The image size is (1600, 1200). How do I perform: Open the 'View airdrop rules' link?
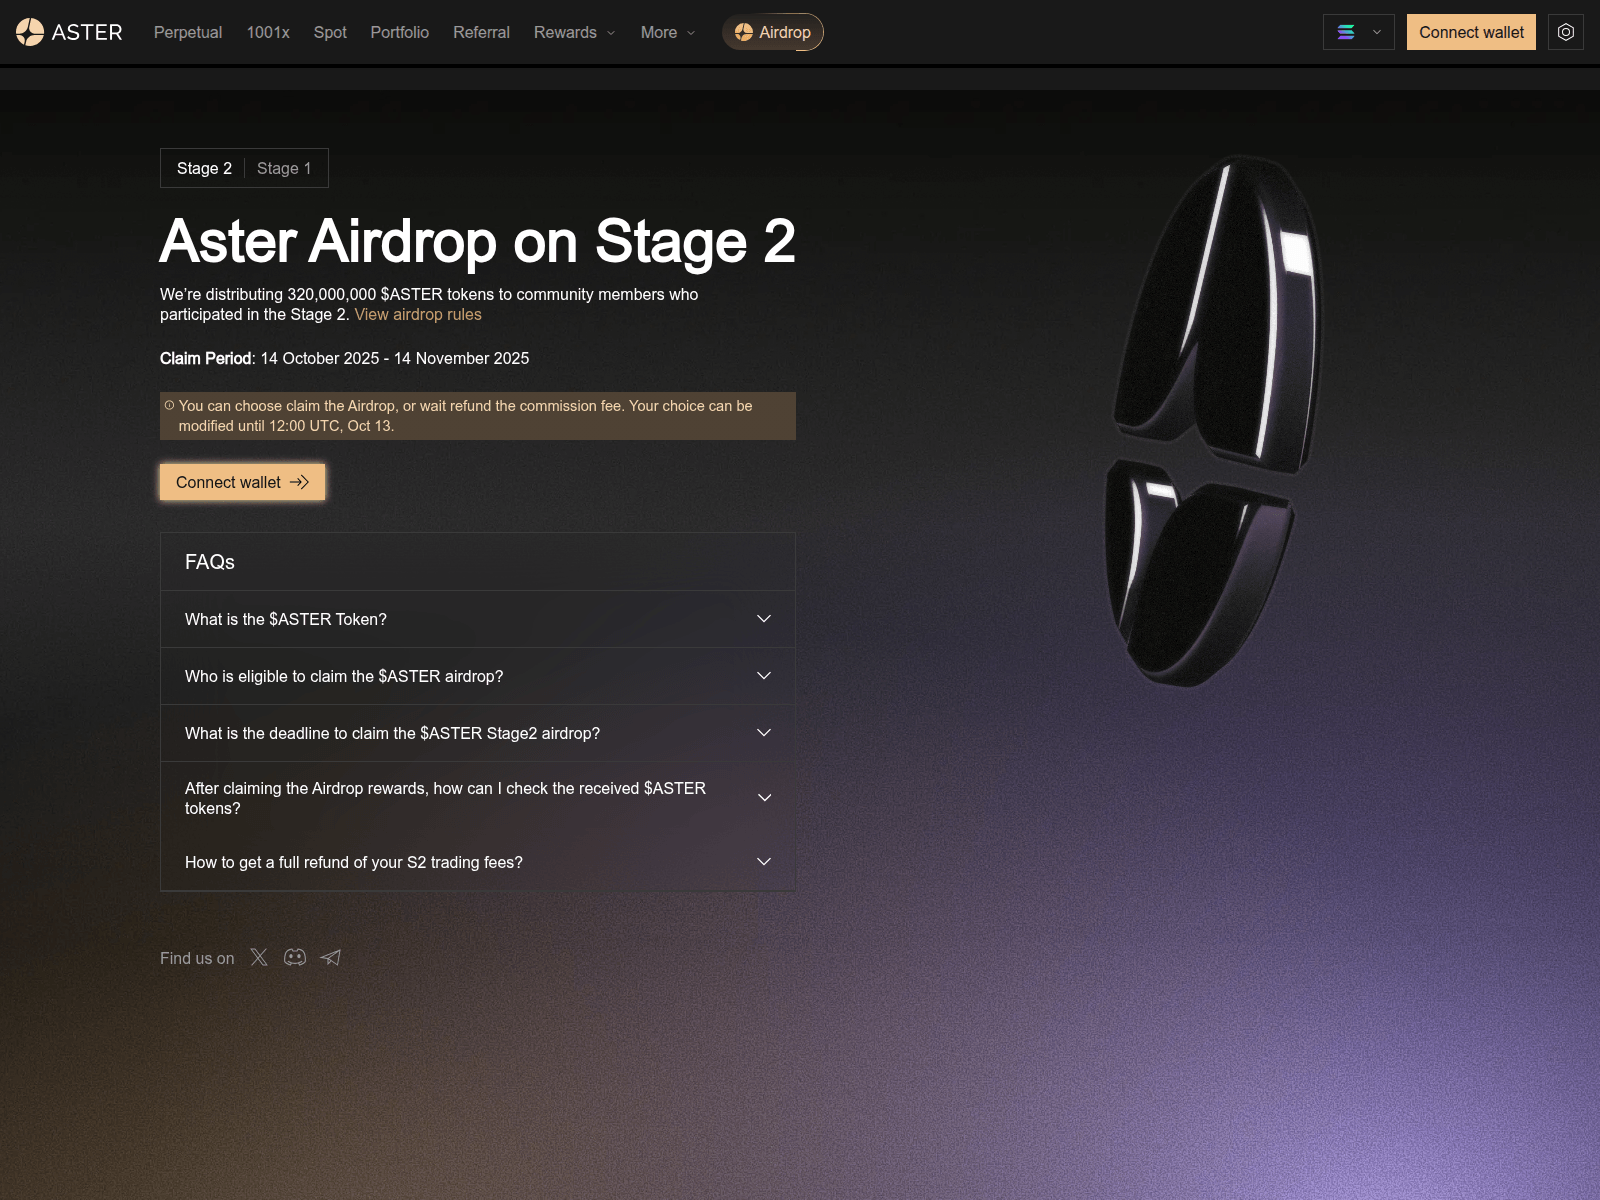point(417,314)
